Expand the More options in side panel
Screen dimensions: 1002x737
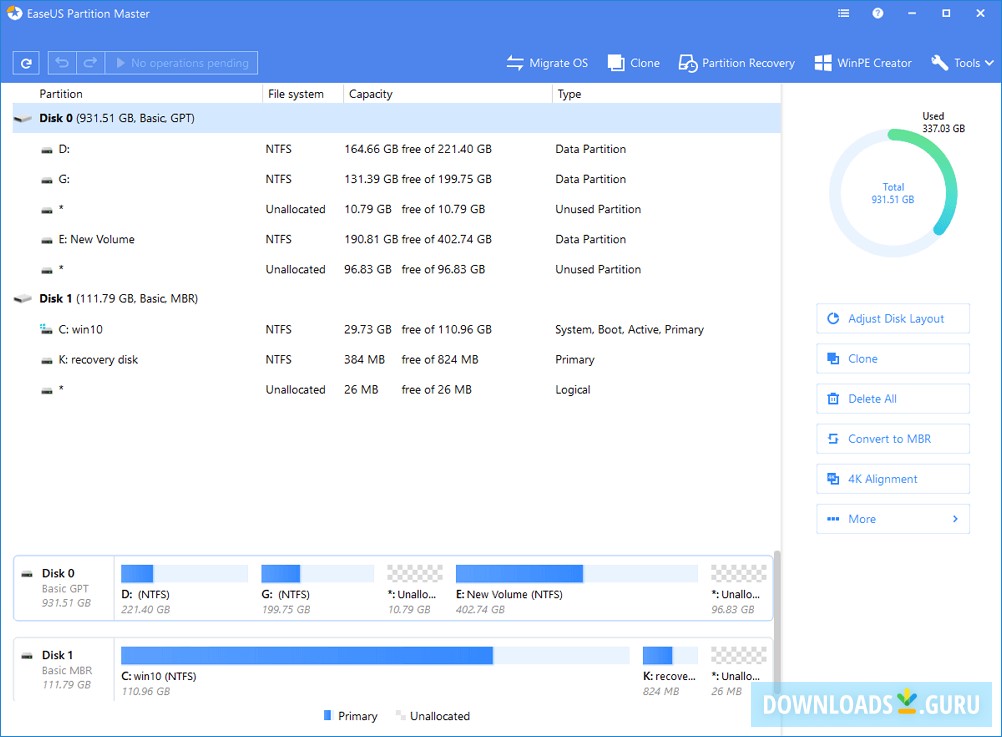[892, 519]
